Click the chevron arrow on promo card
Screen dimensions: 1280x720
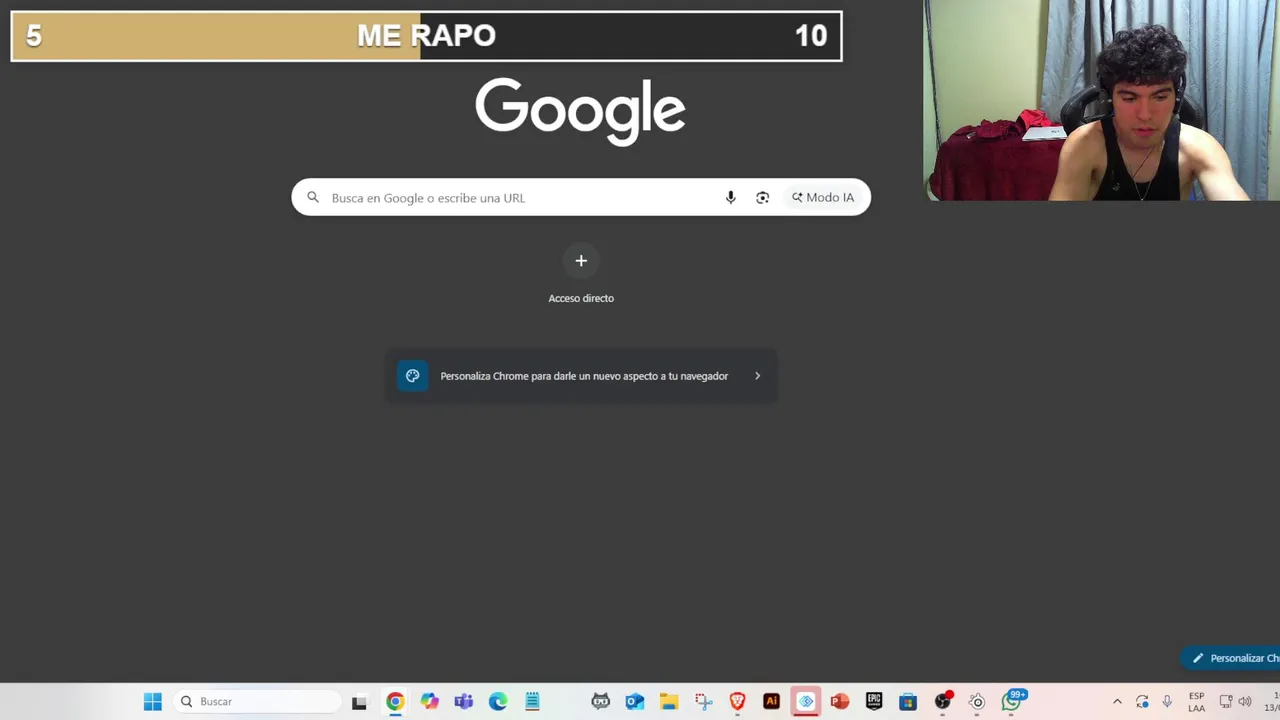point(757,376)
